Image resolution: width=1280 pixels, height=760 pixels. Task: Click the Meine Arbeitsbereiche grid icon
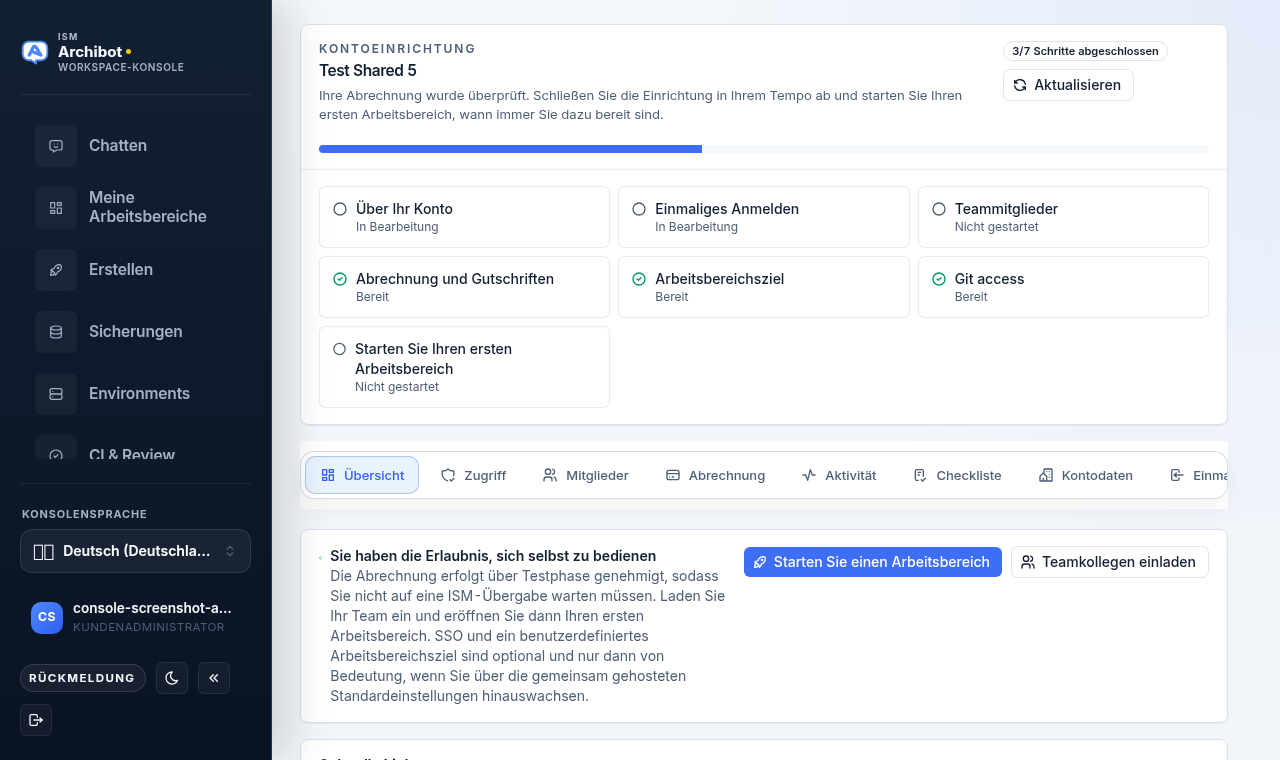coord(56,208)
